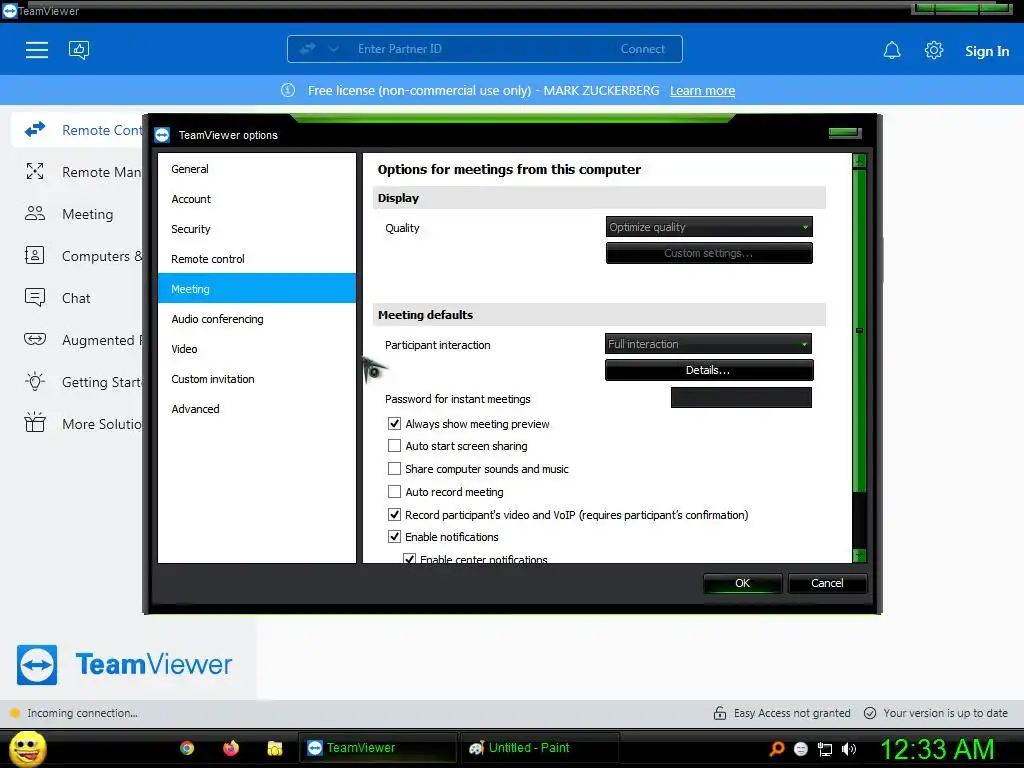The width and height of the screenshot is (1024, 768).
Task: Click the Augmented Reality headset icon
Action: pos(35,340)
